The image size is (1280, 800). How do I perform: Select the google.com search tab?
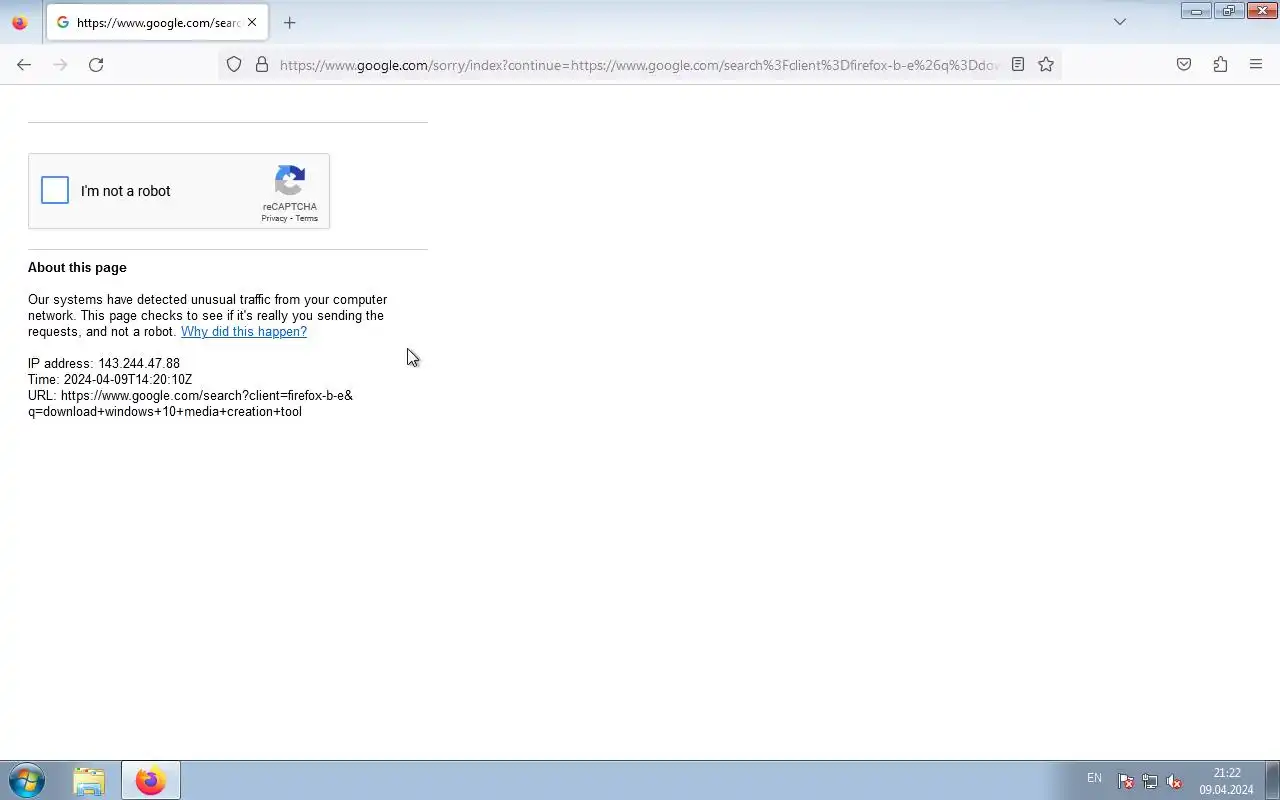pyautogui.click(x=157, y=22)
